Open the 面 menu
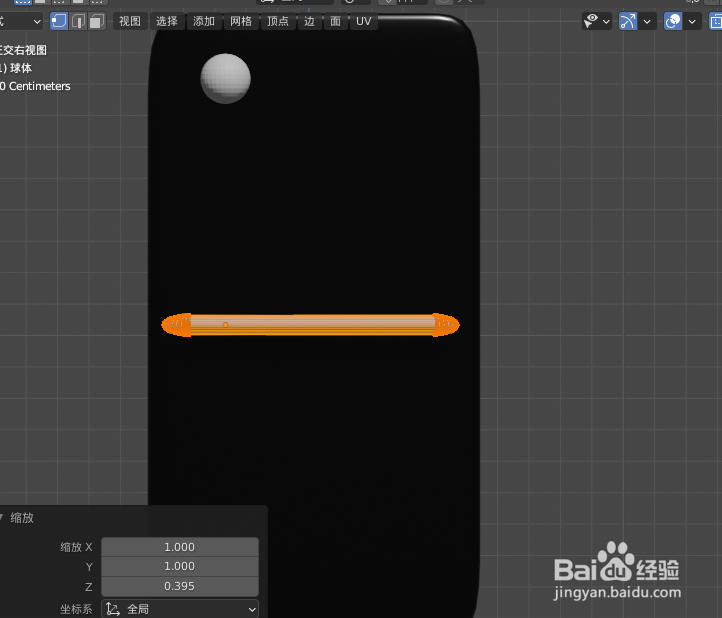The width and height of the screenshot is (722, 618). 336,21
